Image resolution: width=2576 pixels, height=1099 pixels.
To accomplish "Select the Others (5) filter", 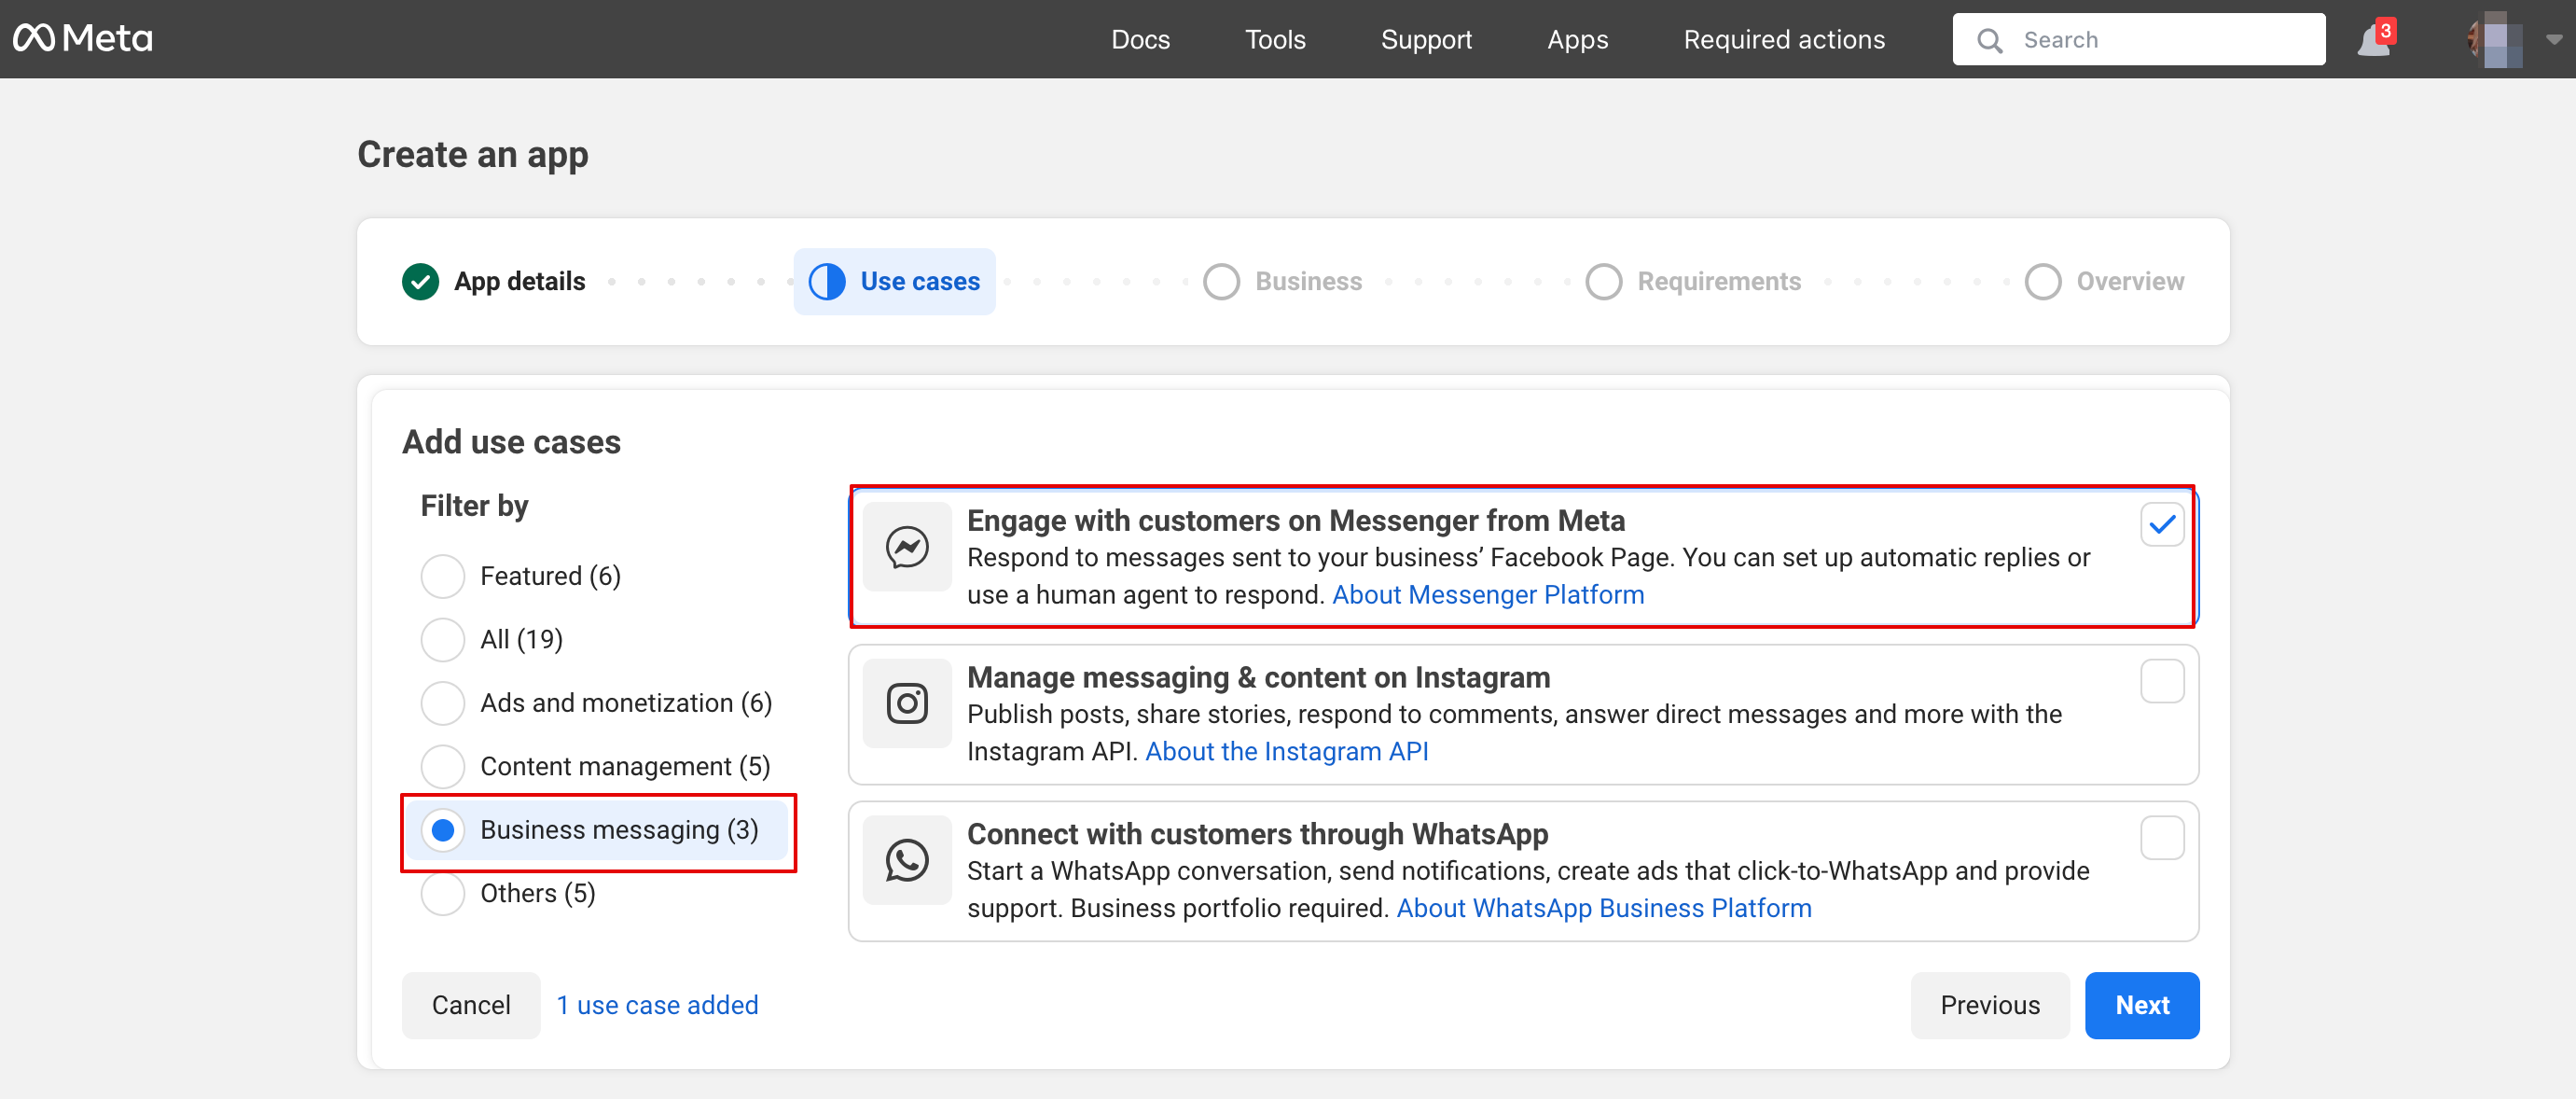I will pos(443,893).
